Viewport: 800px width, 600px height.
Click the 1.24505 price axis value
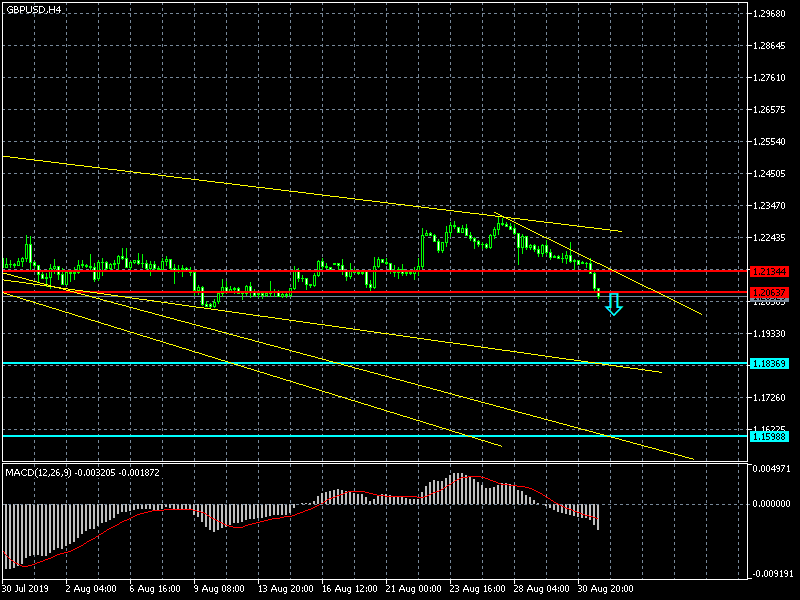pyautogui.click(x=769, y=173)
